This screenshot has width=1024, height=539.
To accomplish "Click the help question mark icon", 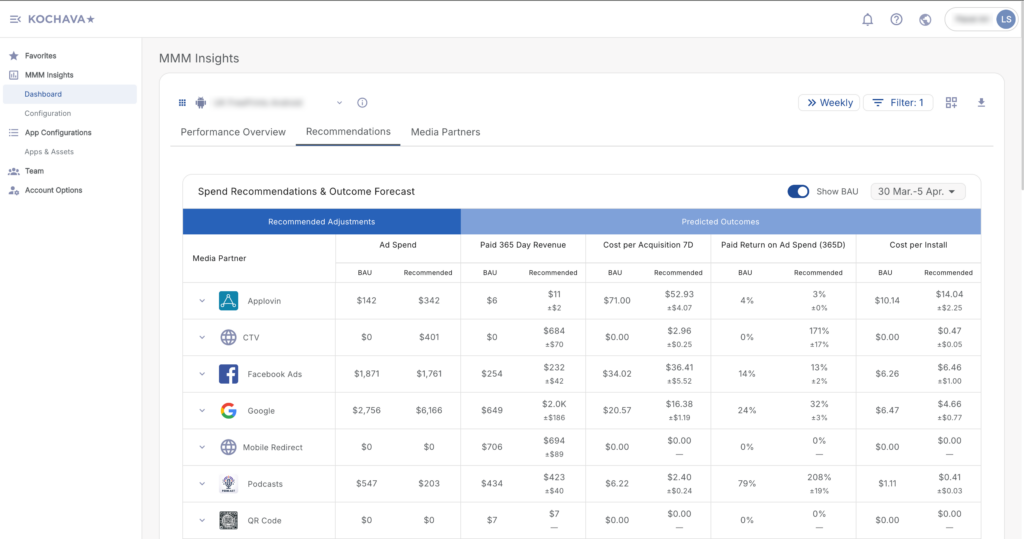I will [896, 19].
